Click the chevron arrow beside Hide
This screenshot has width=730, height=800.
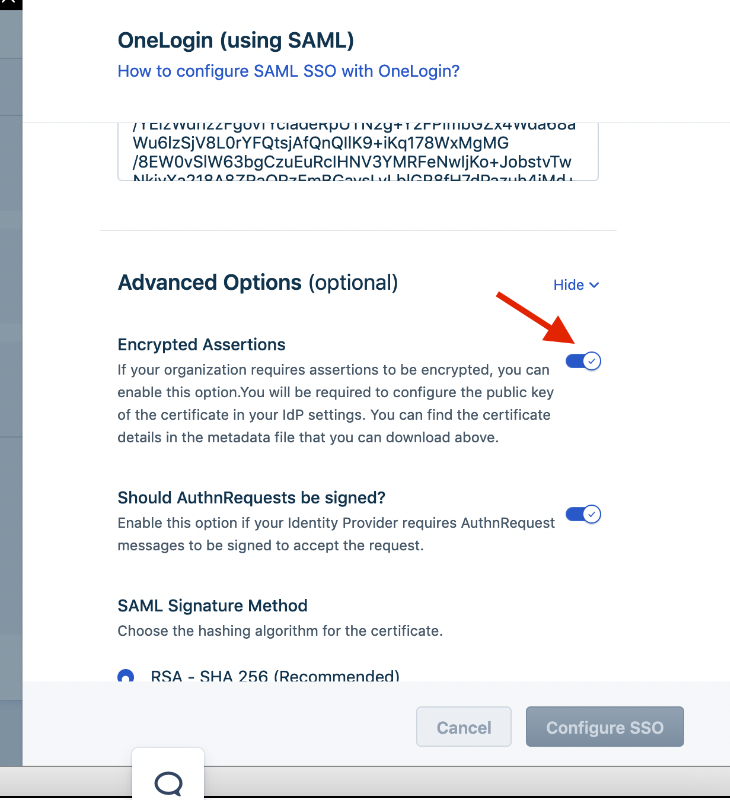pos(594,285)
